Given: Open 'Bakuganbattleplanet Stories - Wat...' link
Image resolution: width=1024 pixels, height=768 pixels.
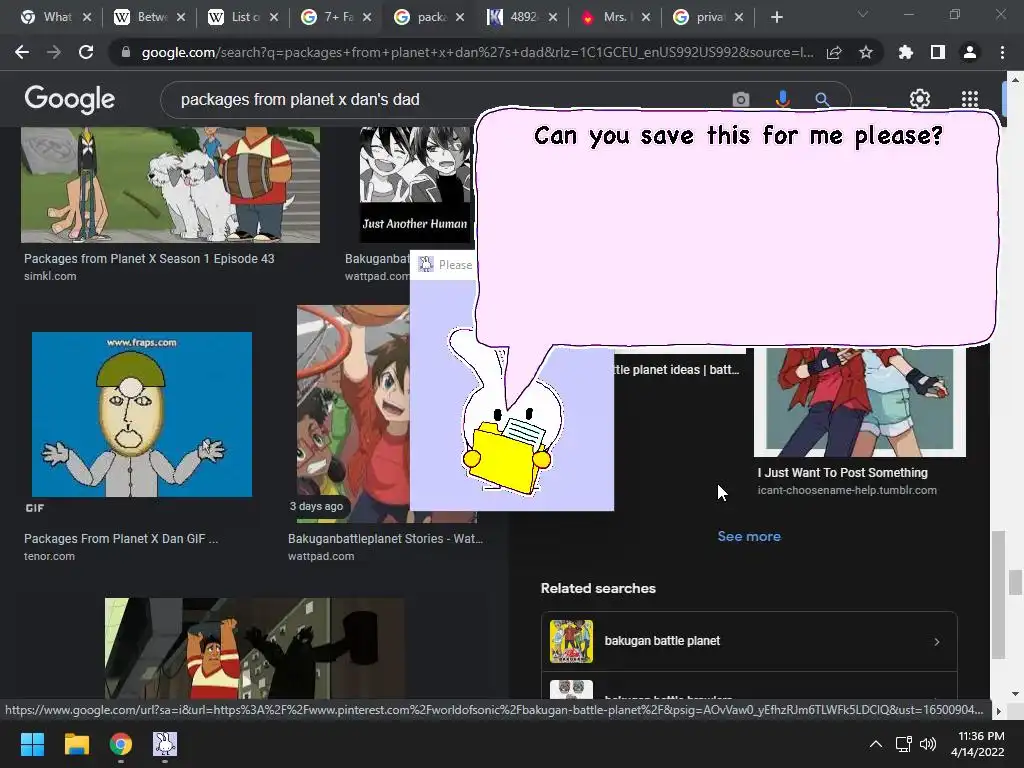Looking at the screenshot, I should [x=385, y=539].
